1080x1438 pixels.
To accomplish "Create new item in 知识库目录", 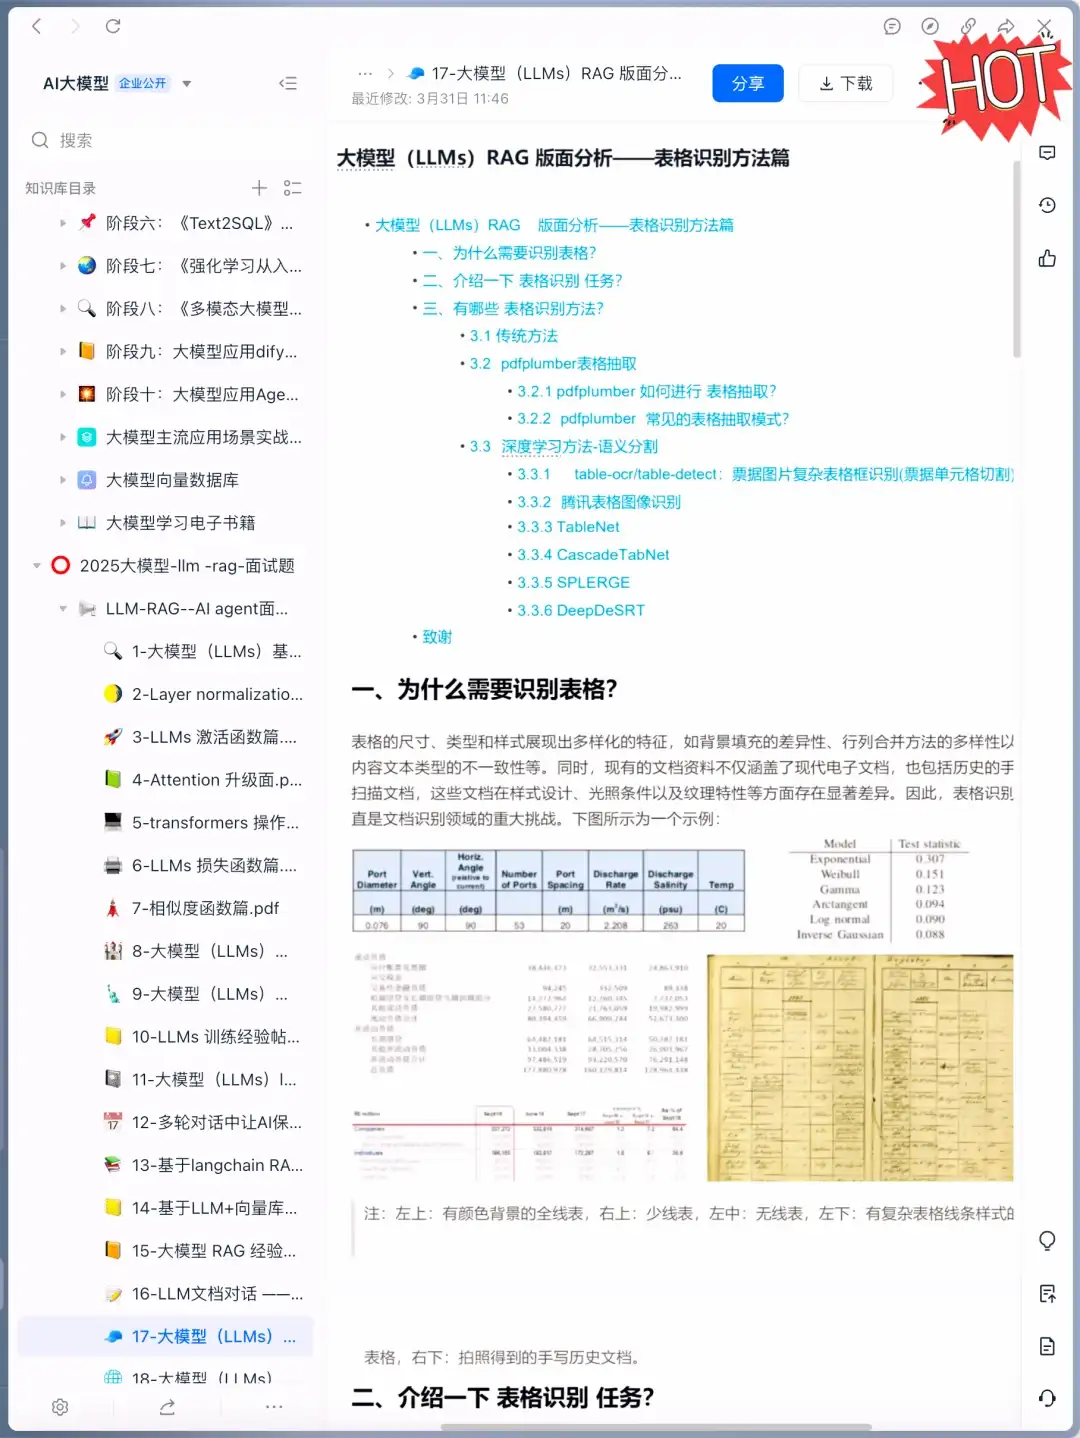I will click(259, 187).
